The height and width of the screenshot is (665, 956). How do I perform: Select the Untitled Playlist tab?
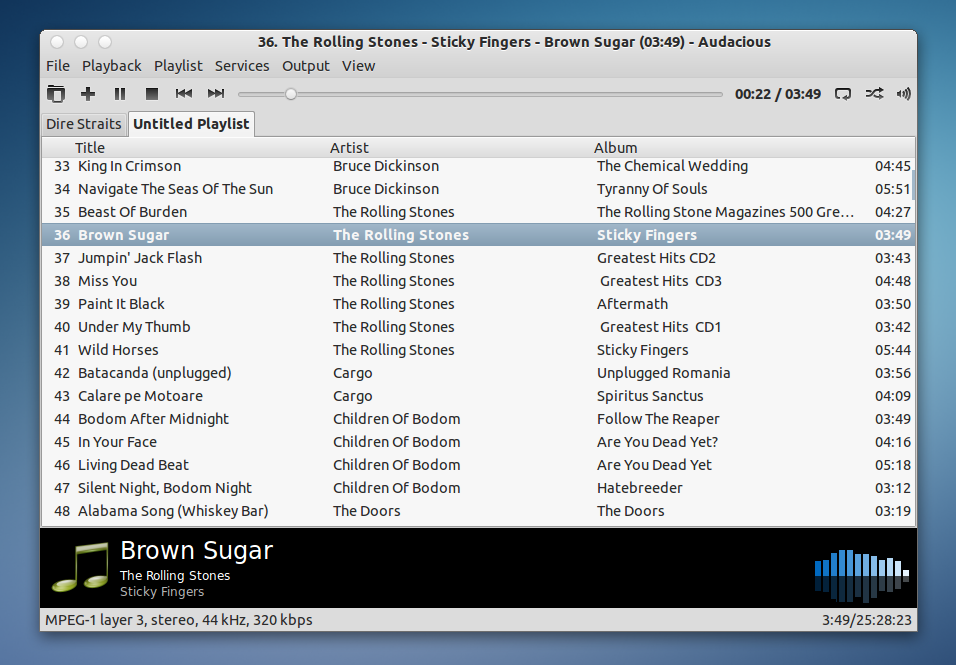click(191, 124)
